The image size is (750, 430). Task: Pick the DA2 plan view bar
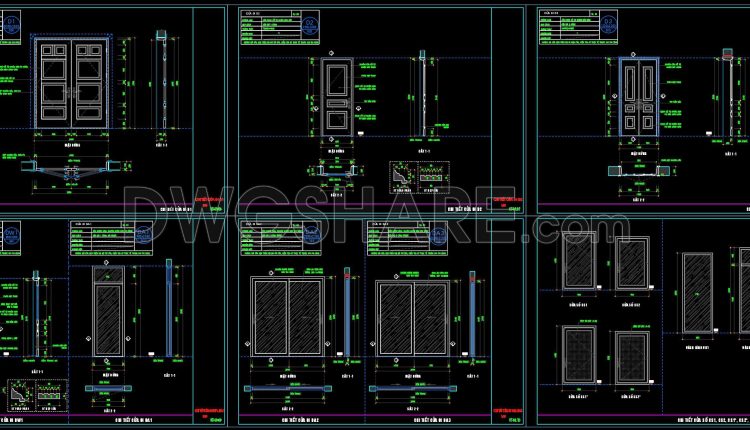(x=288, y=388)
